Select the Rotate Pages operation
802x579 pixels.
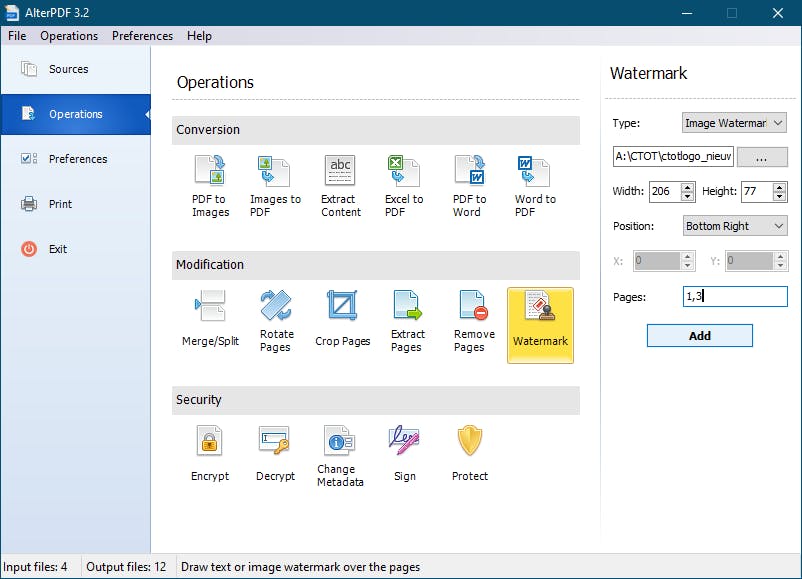[276, 321]
